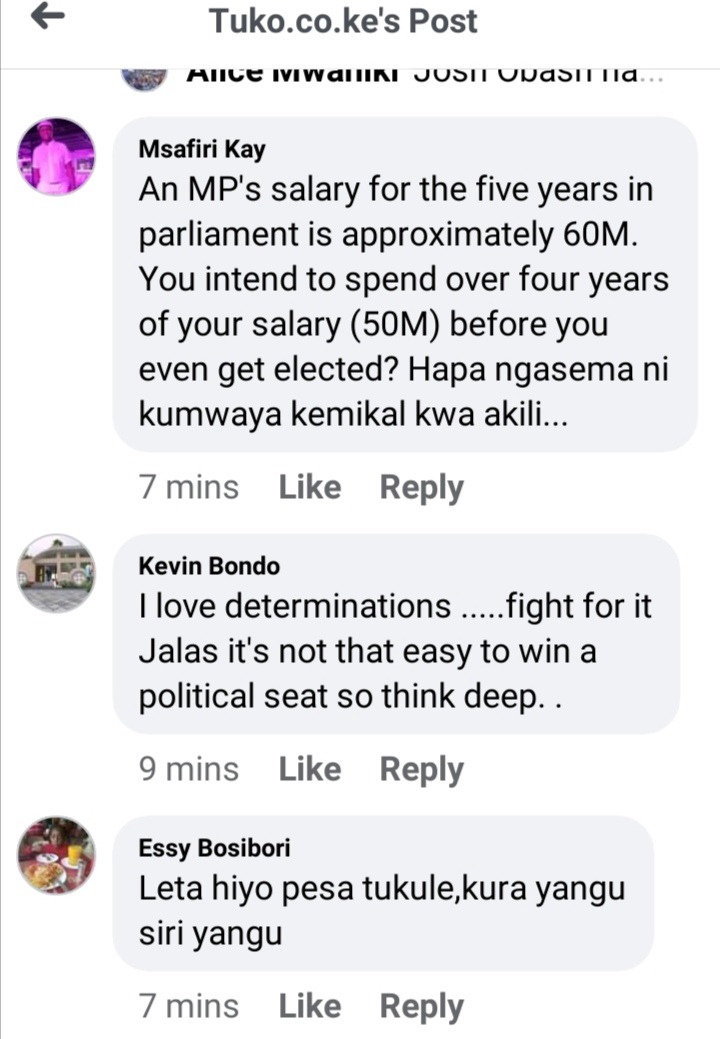Viewport: 720px width, 1039px height.
Task: Open Alice Mwaniki's partially visible avatar
Action: (144, 79)
